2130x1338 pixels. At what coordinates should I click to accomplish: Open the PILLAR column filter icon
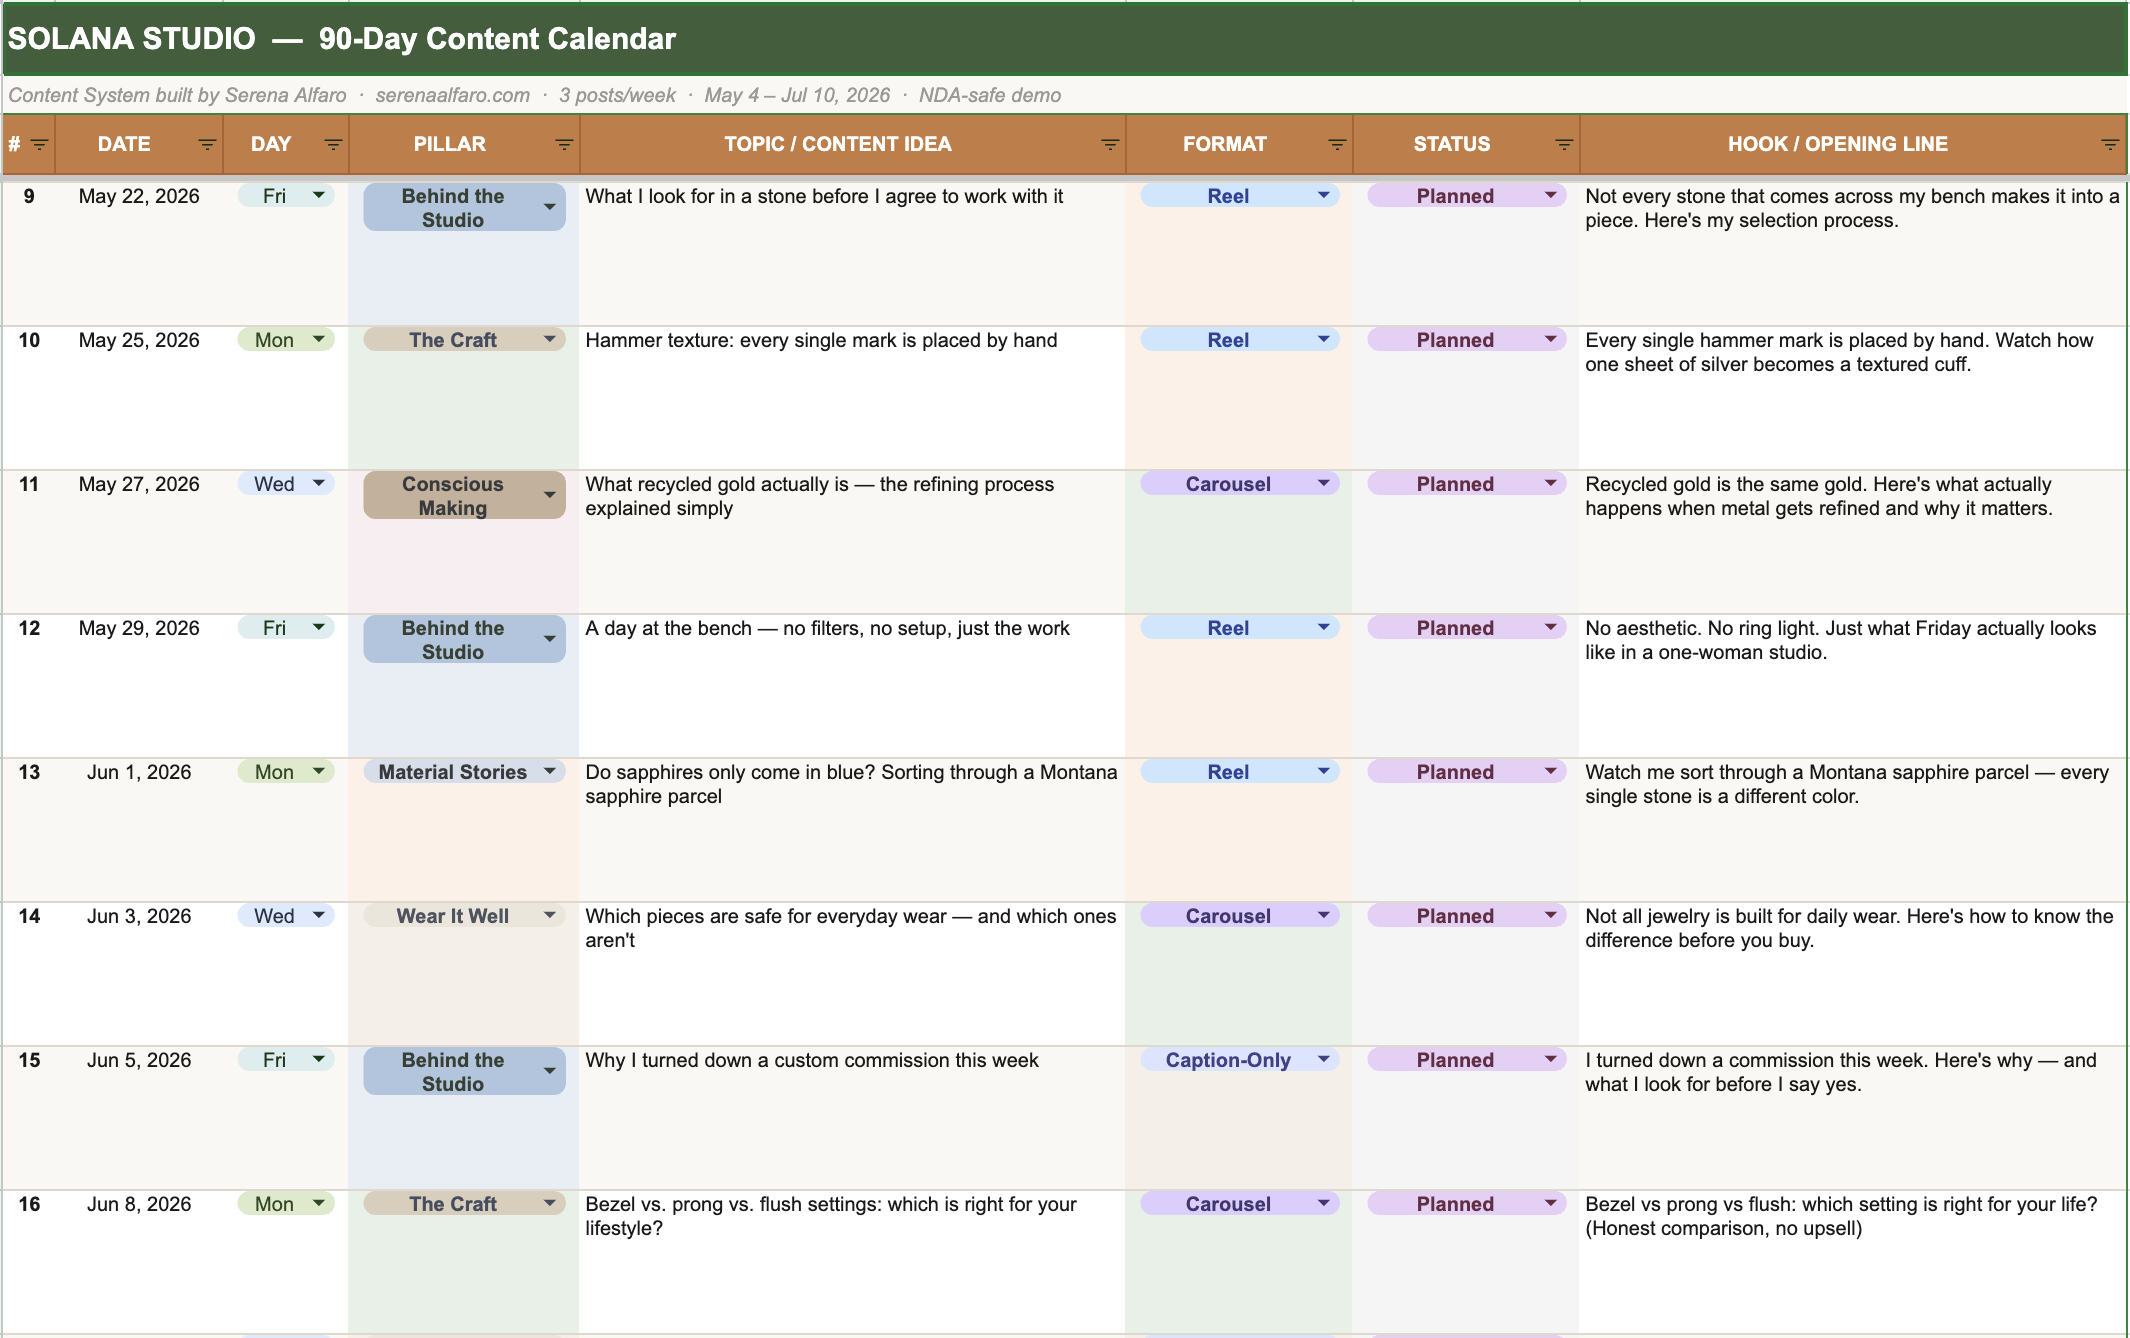564,144
